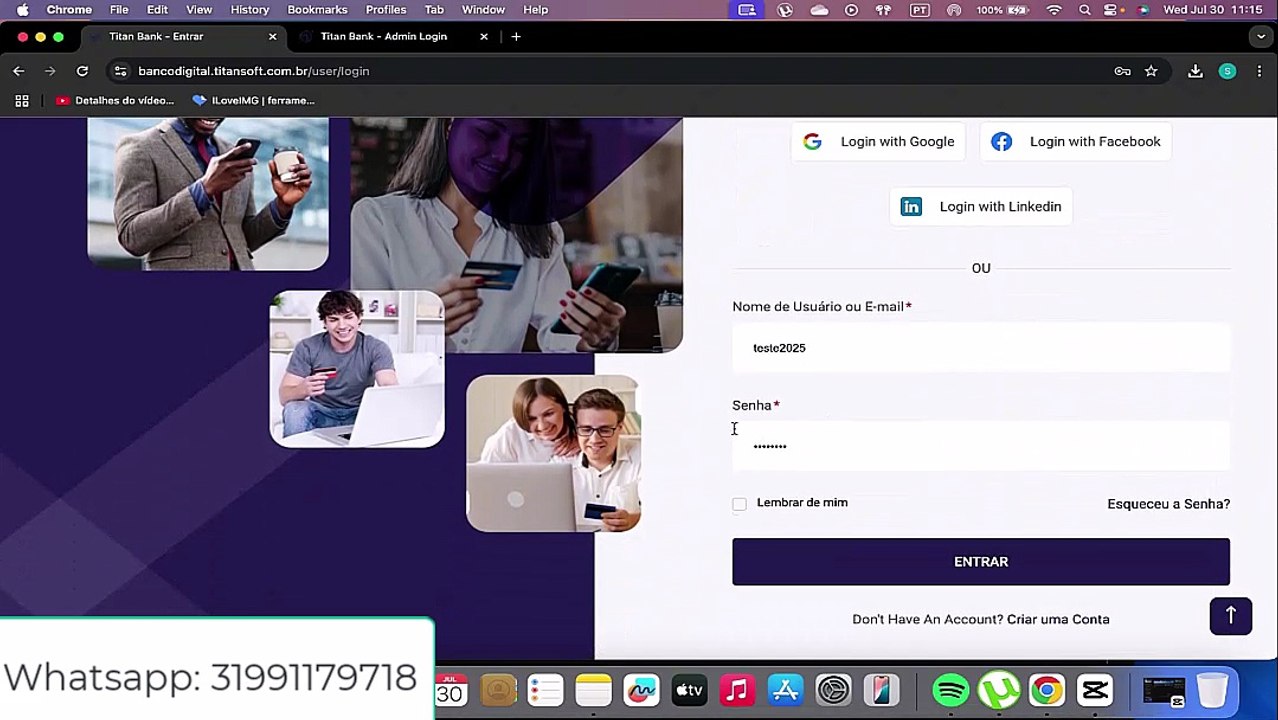
Task: Click Login with Facebook button
Action: (1075, 142)
